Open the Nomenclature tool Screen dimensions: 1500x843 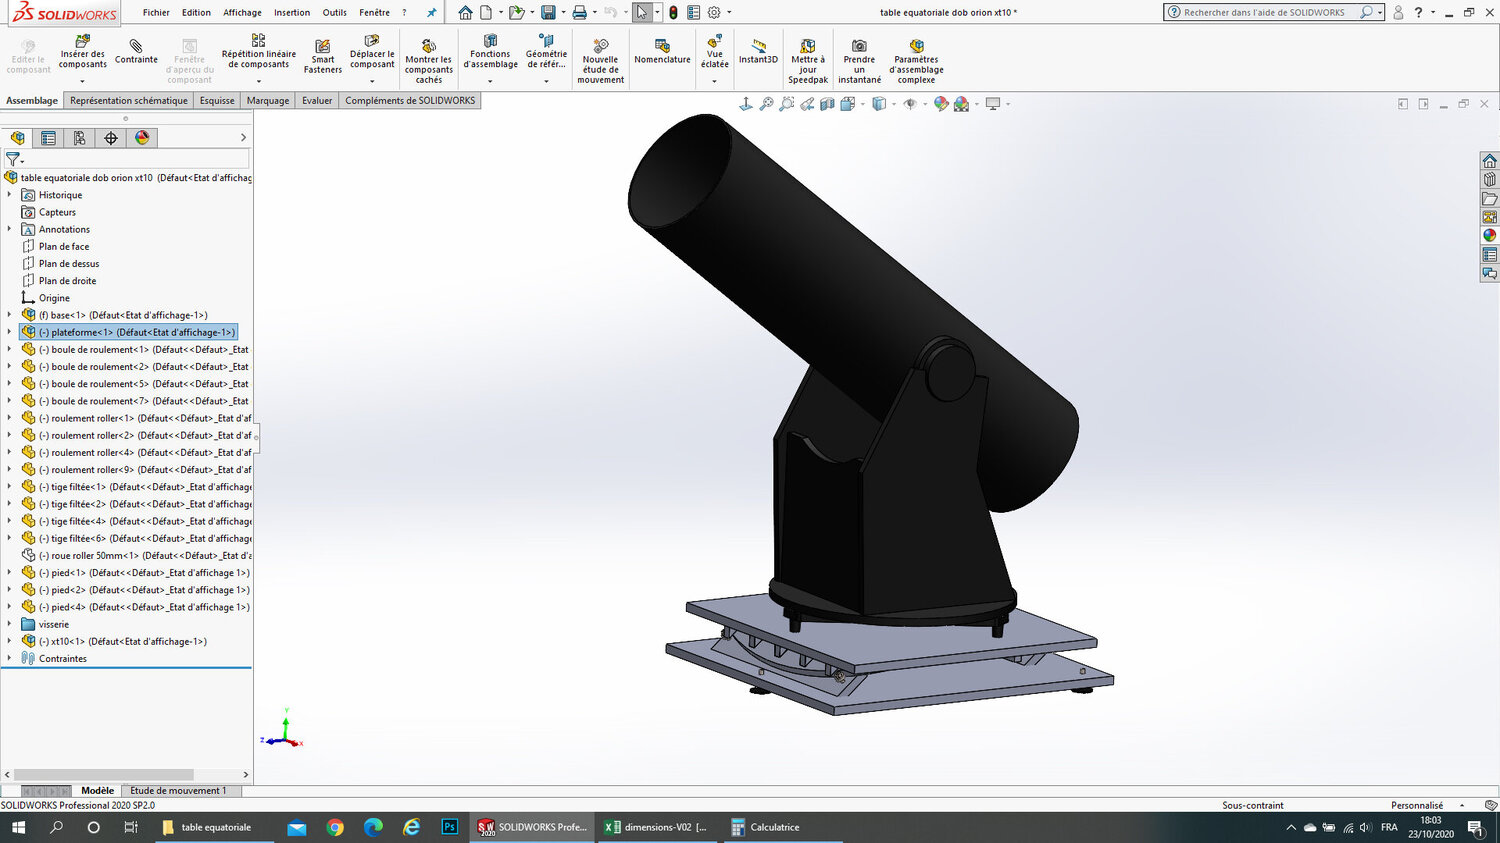pos(662,52)
